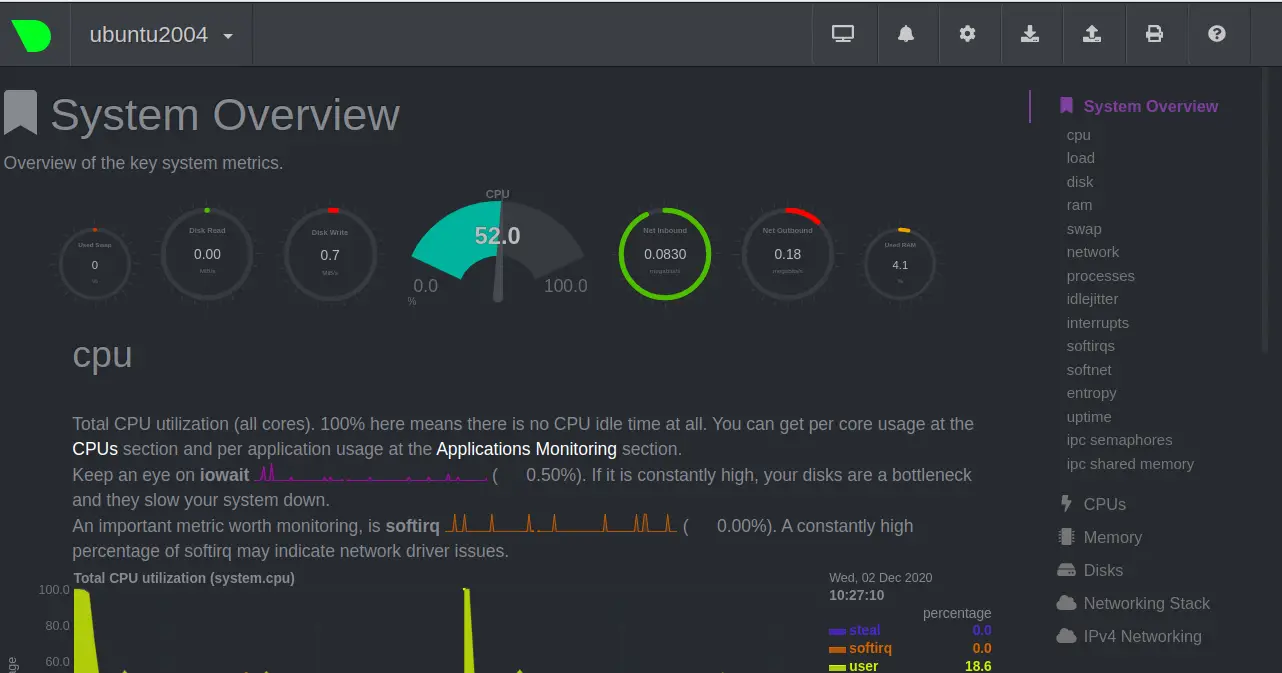
Task: Open the ubuntu2004 node dropdown
Action: pos(161,34)
